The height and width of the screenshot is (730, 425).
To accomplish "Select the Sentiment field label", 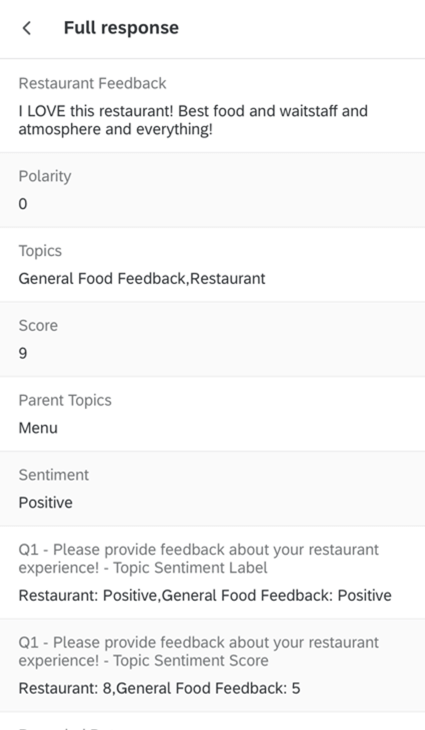I will click(x=54, y=475).
